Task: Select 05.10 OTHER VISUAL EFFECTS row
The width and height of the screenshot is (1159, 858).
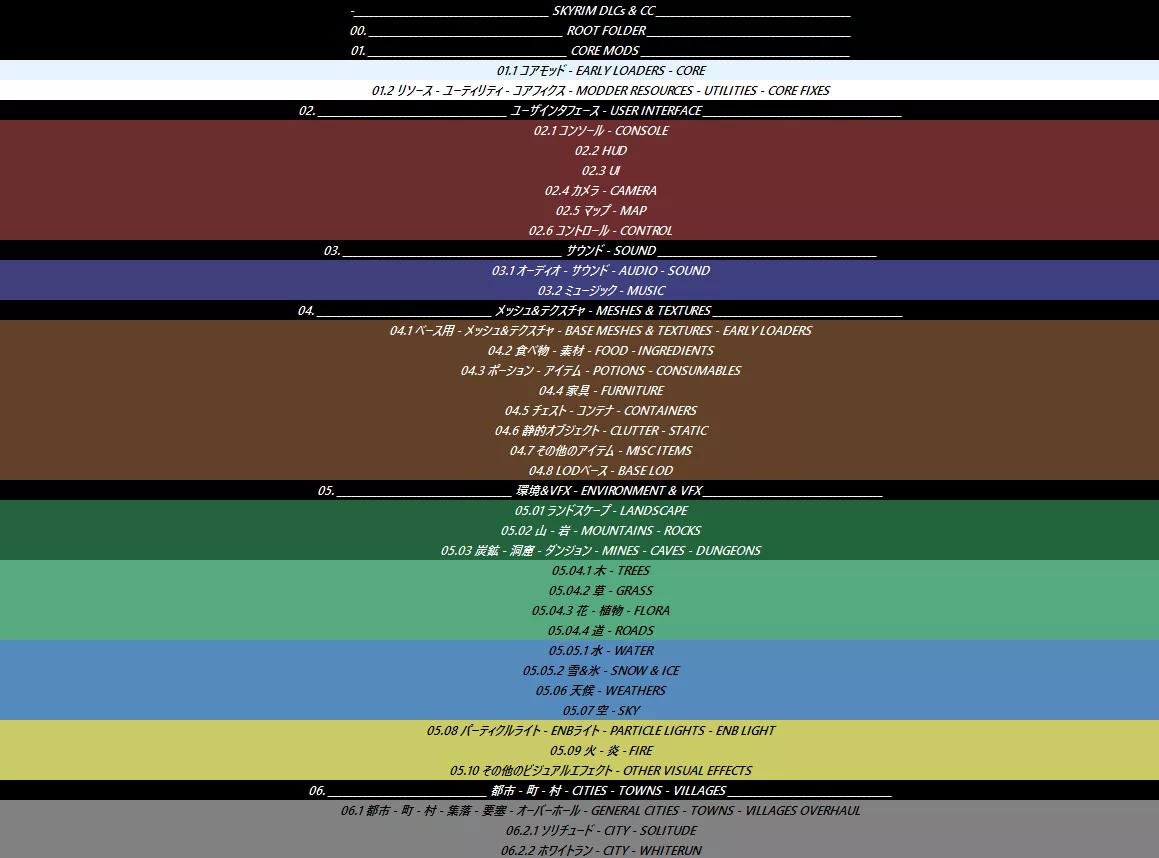Action: tap(580, 770)
